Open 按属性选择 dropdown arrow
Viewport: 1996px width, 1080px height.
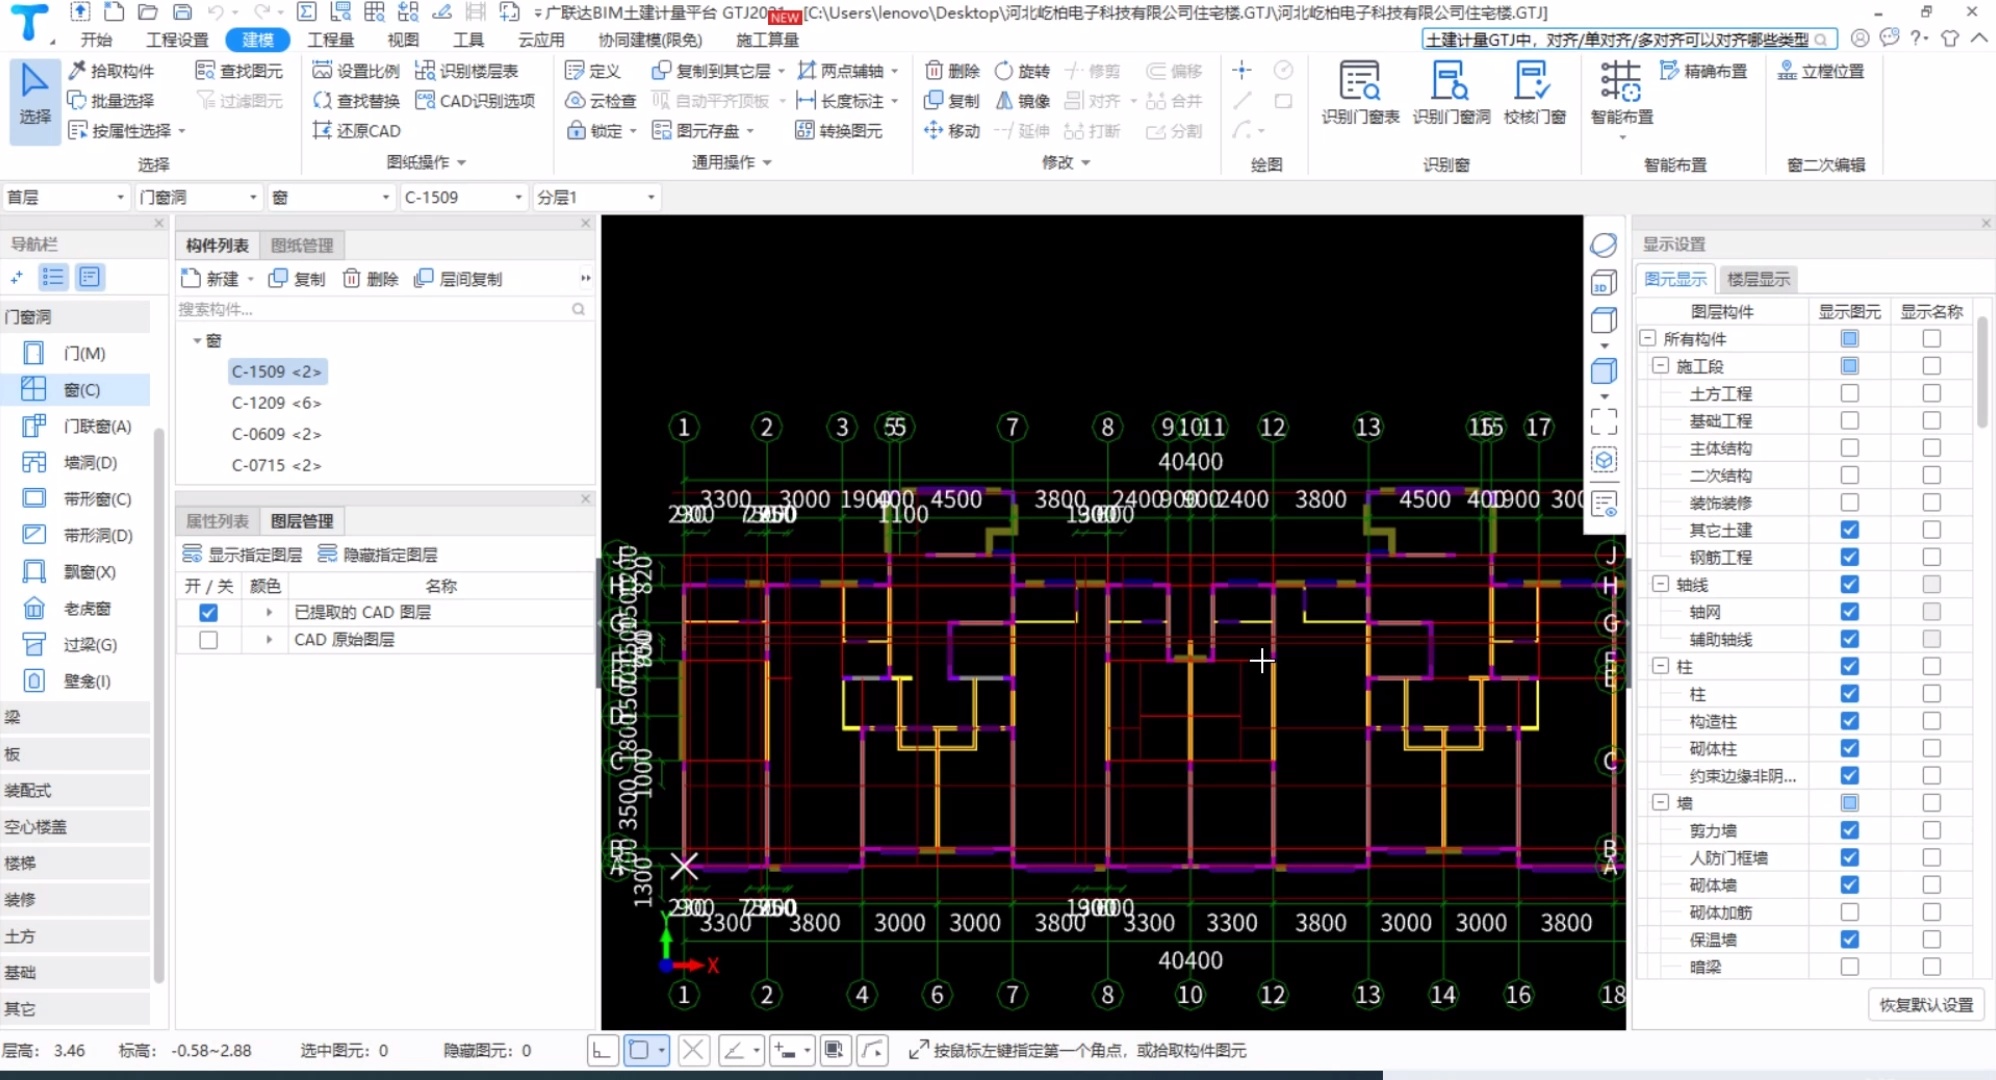click(x=182, y=131)
